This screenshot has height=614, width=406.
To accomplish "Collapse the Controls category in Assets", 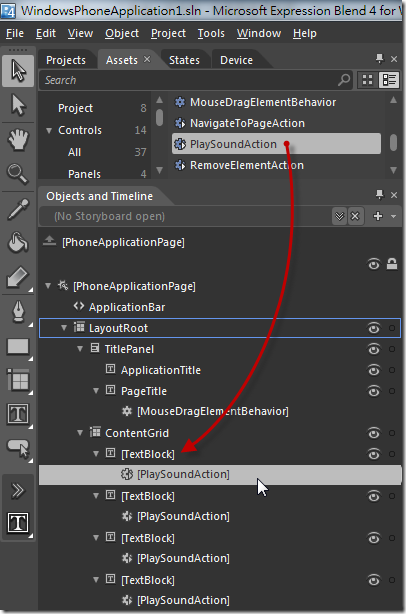I will point(49,130).
